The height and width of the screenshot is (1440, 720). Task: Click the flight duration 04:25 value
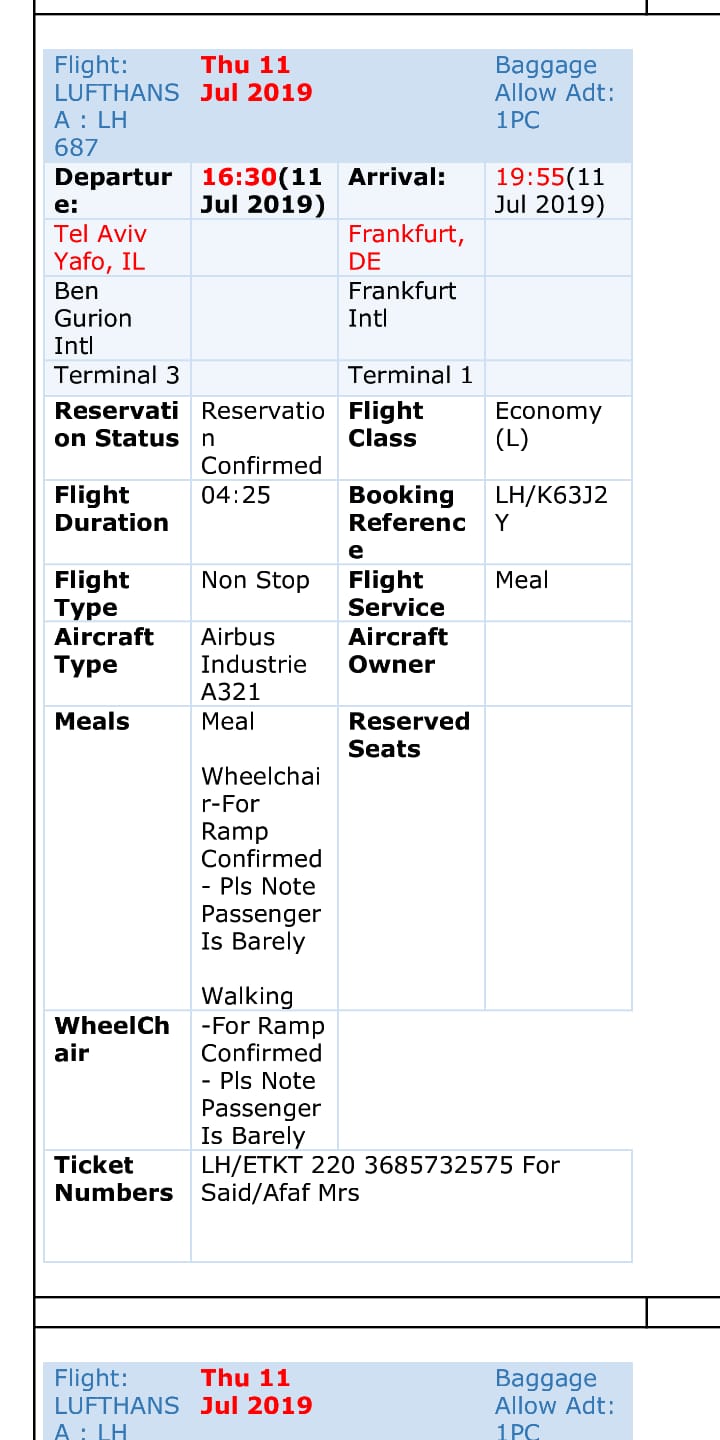coord(236,495)
